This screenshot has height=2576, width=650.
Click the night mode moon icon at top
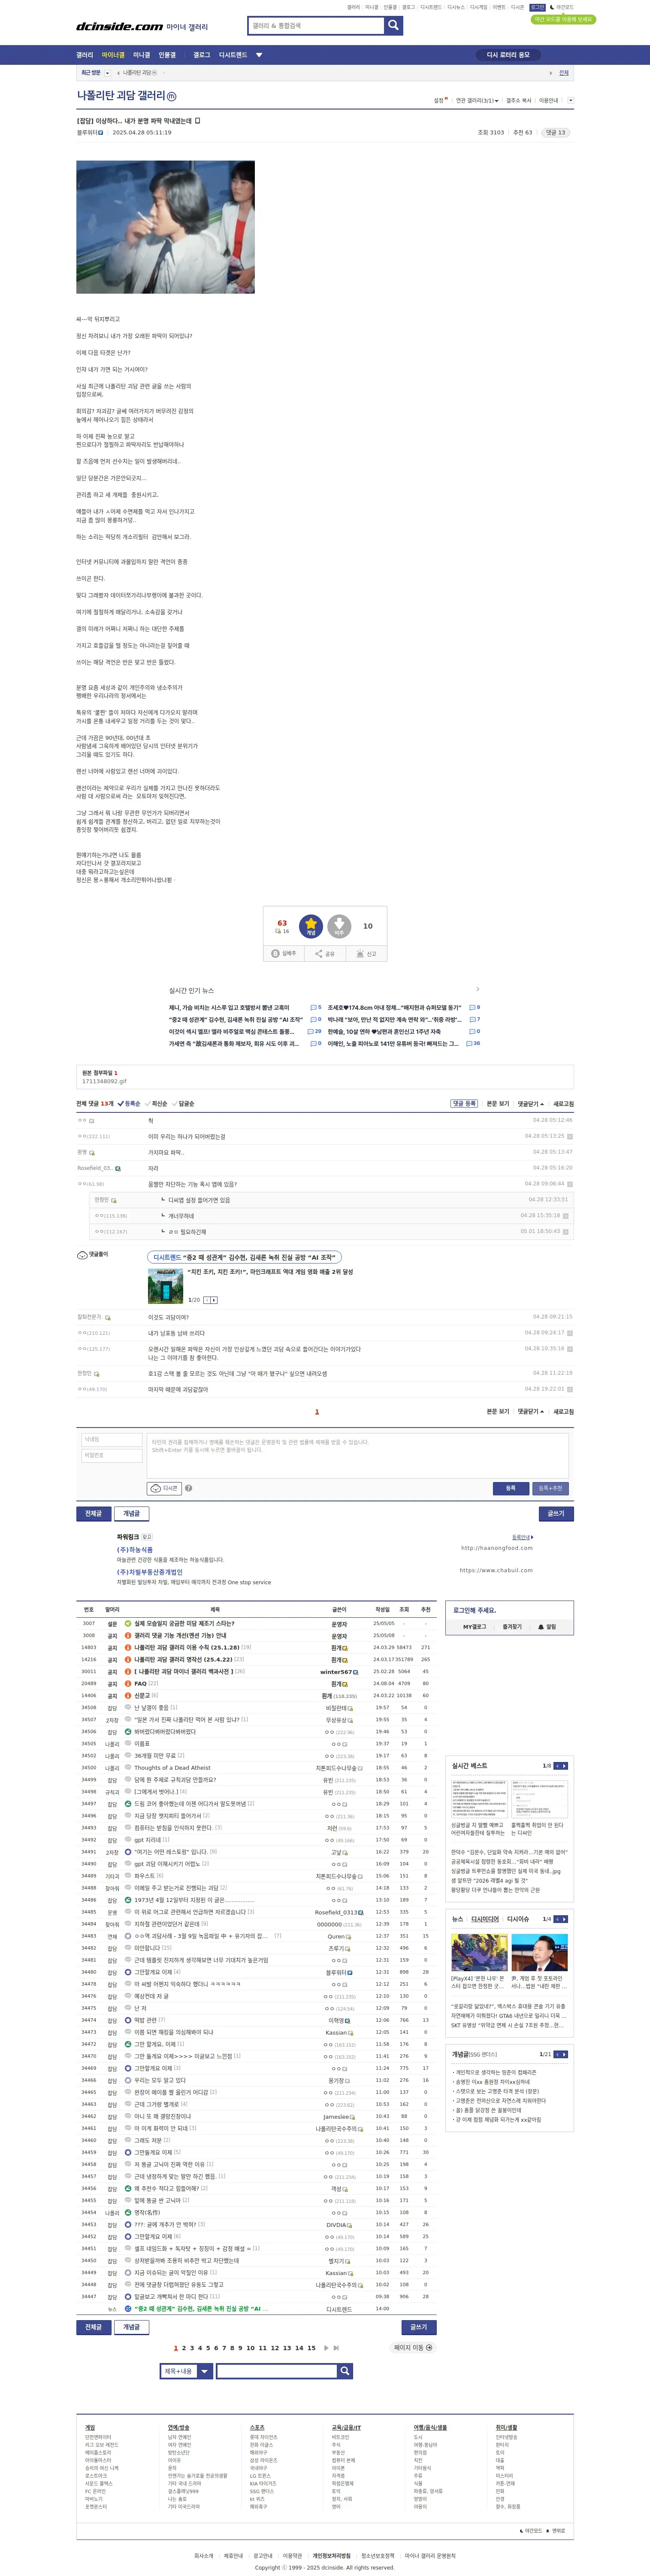[552, 7]
